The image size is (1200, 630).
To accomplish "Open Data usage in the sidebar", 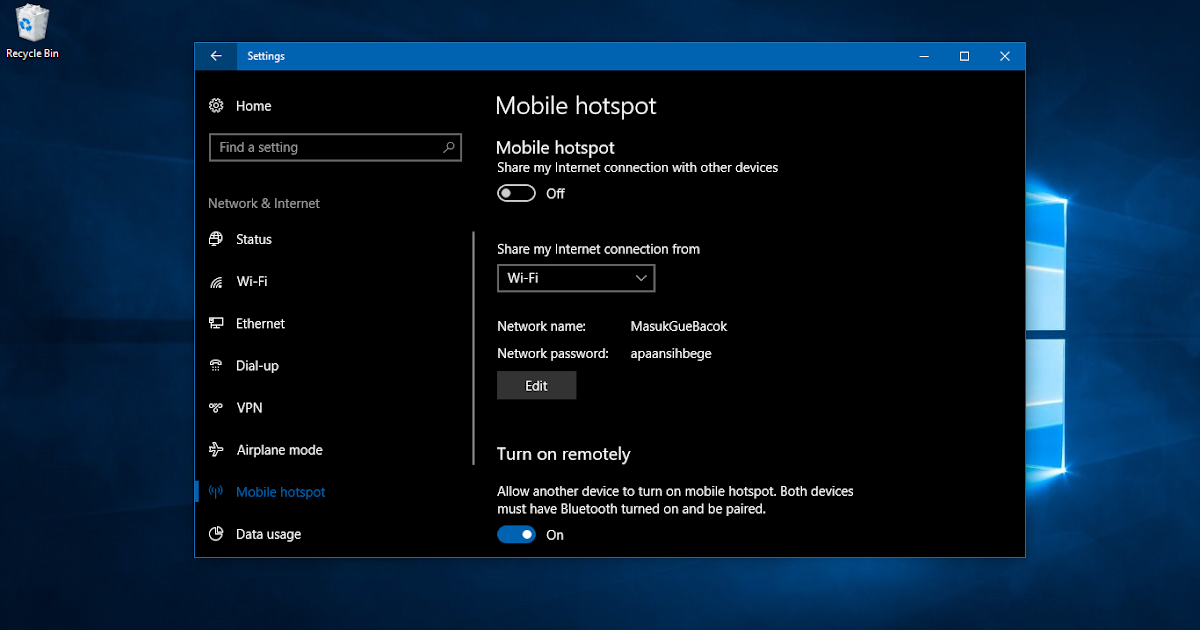I will coord(268,534).
